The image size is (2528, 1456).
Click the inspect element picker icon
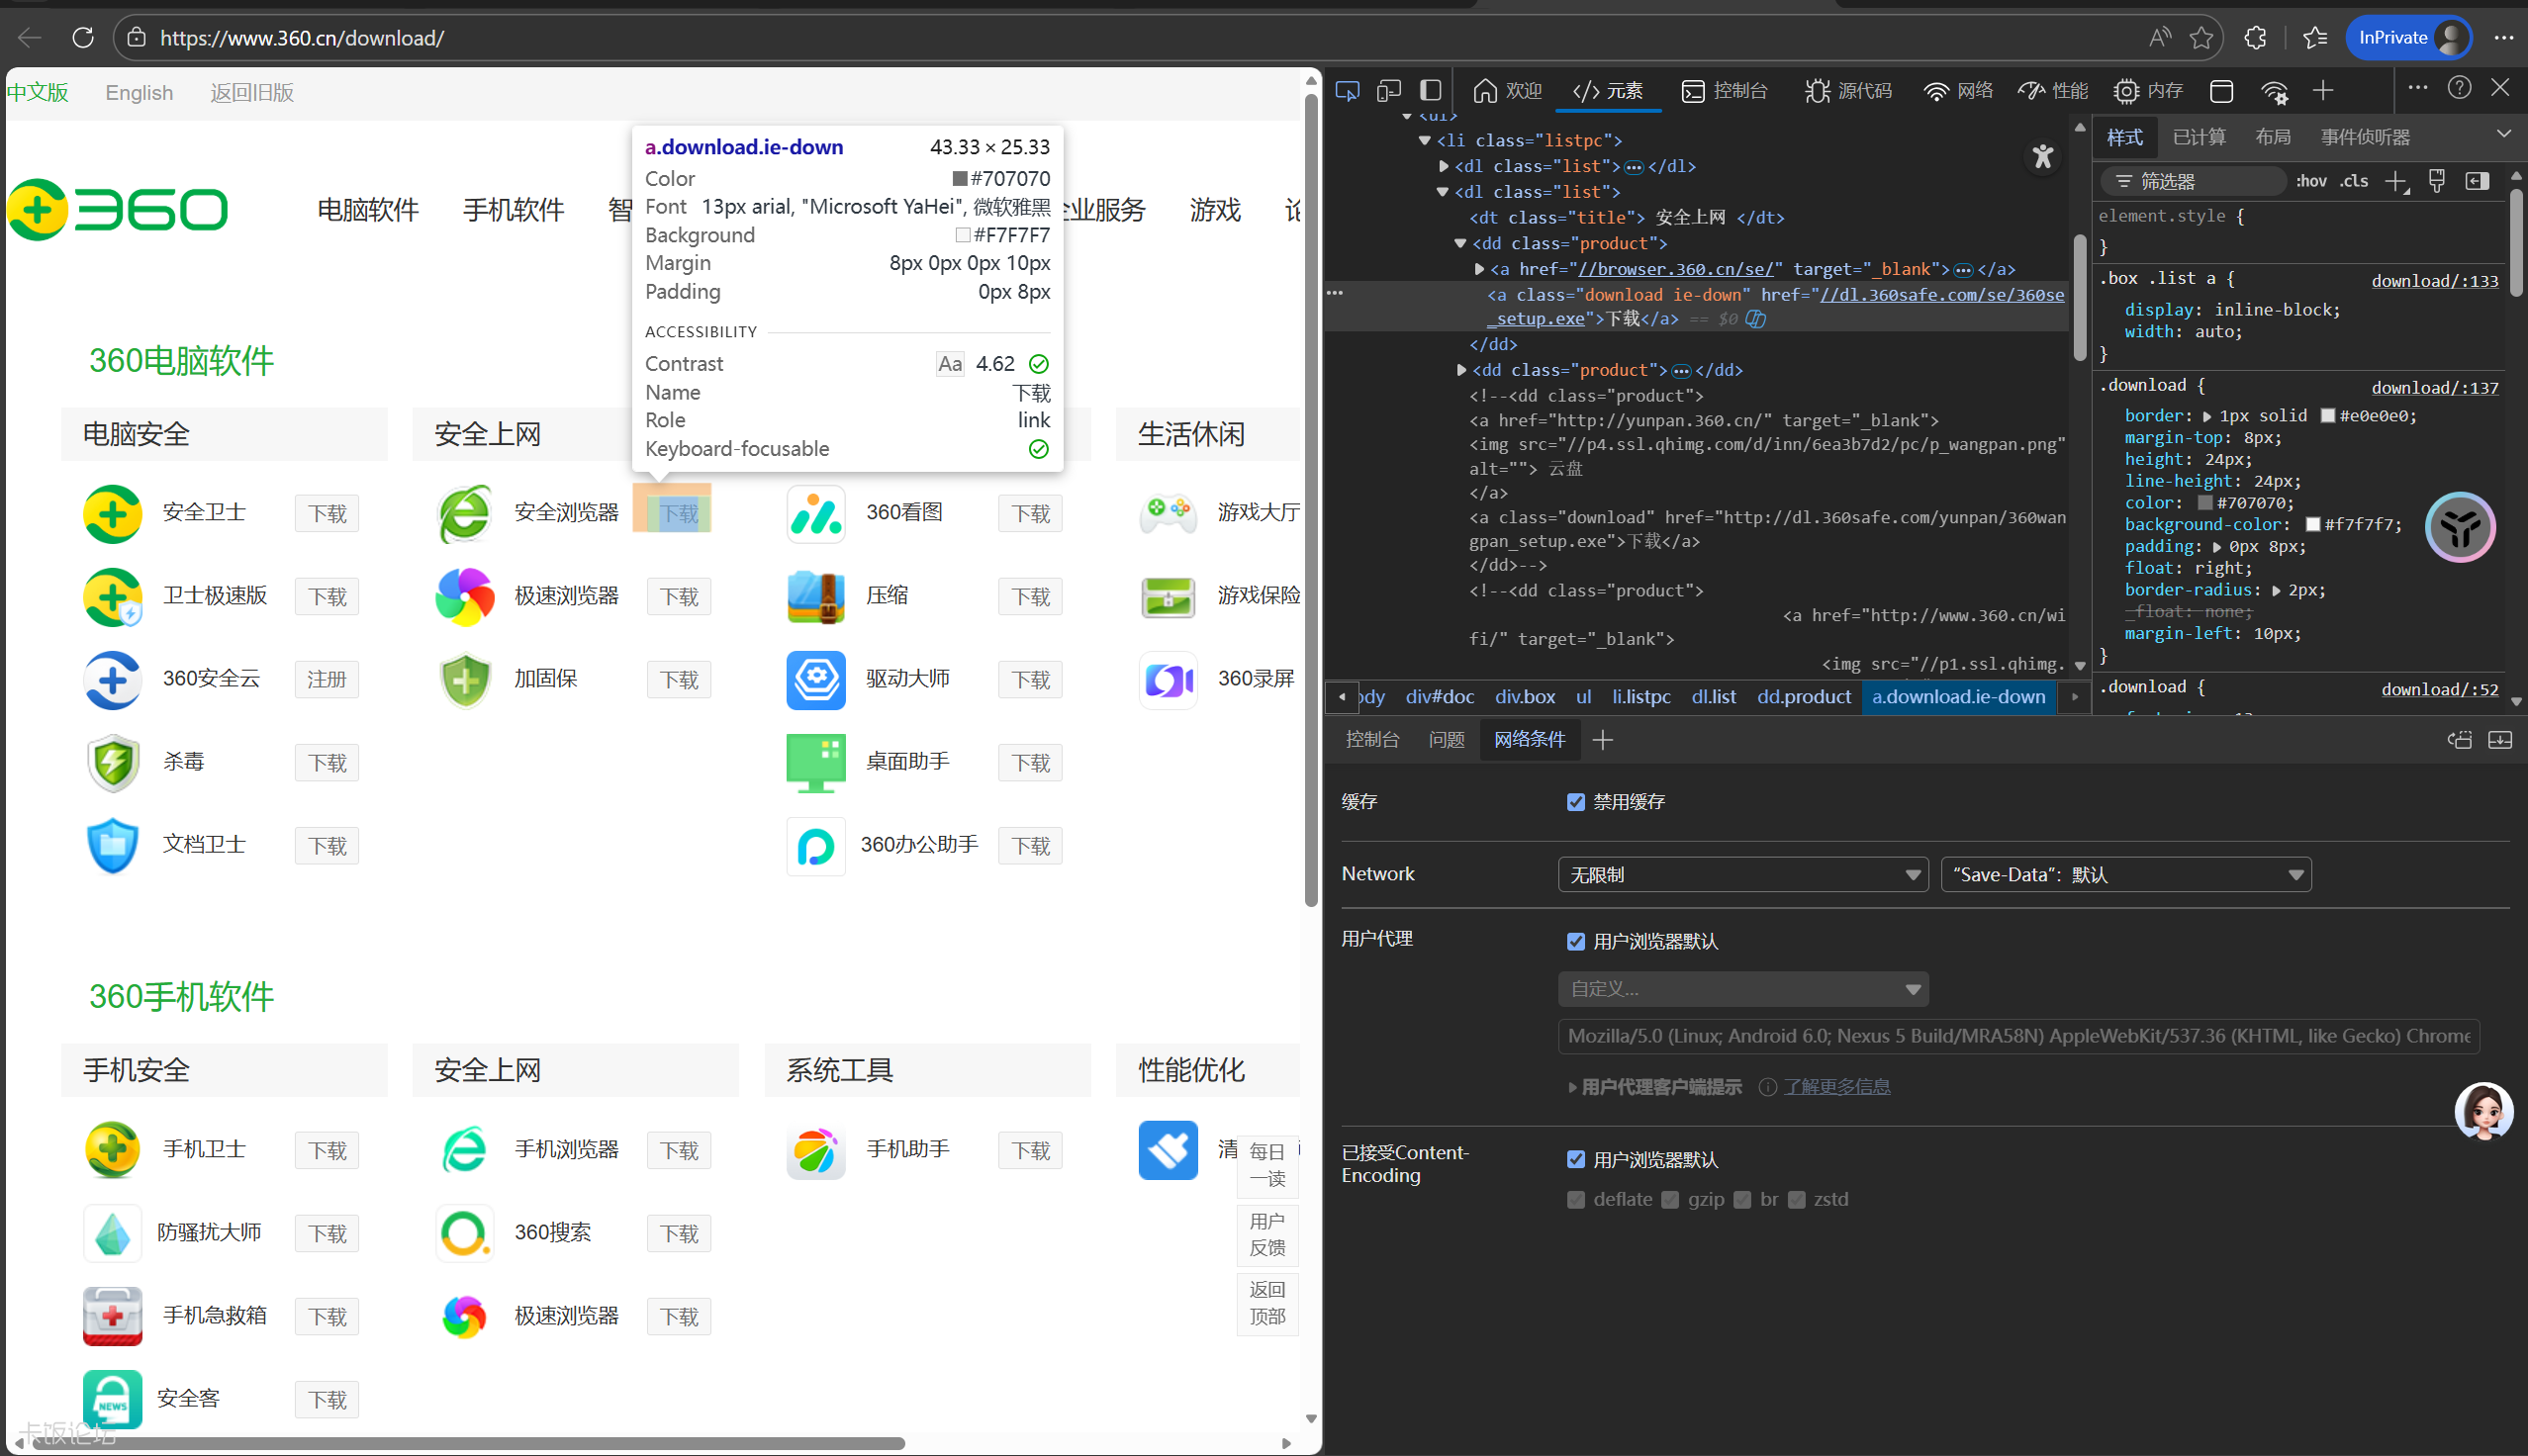[x=1347, y=91]
